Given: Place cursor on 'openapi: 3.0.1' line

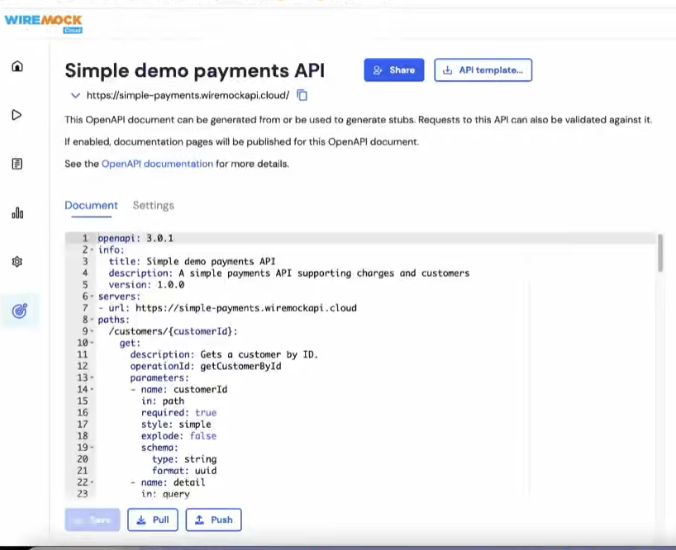Looking at the screenshot, I should (135, 238).
